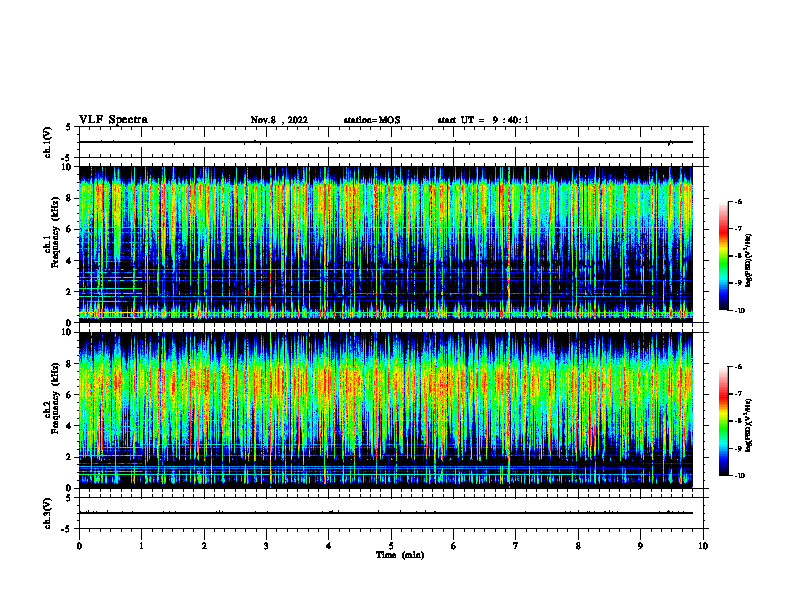Click the time axis tick label "3"
The width and height of the screenshot is (792, 612).
[266, 546]
